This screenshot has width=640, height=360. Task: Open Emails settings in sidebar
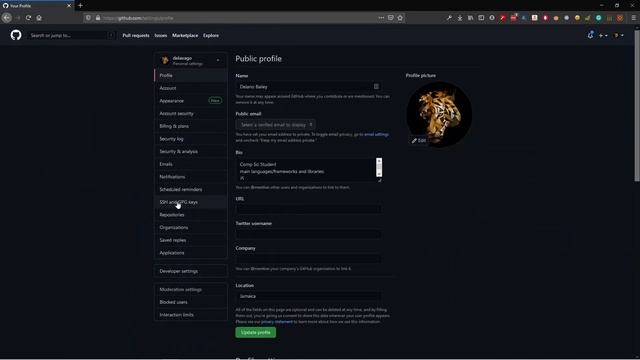point(191,164)
